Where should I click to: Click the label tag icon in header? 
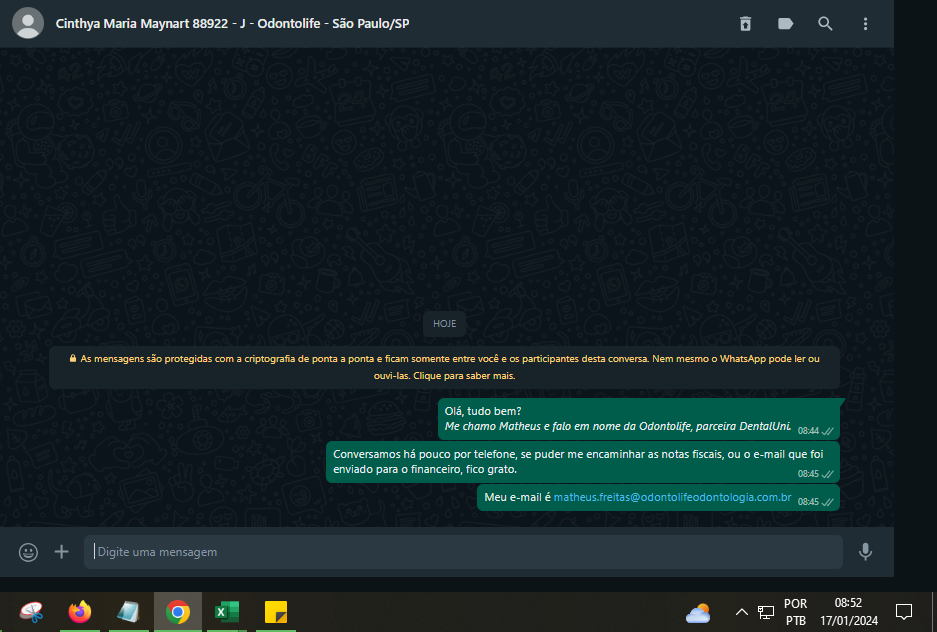click(x=785, y=24)
